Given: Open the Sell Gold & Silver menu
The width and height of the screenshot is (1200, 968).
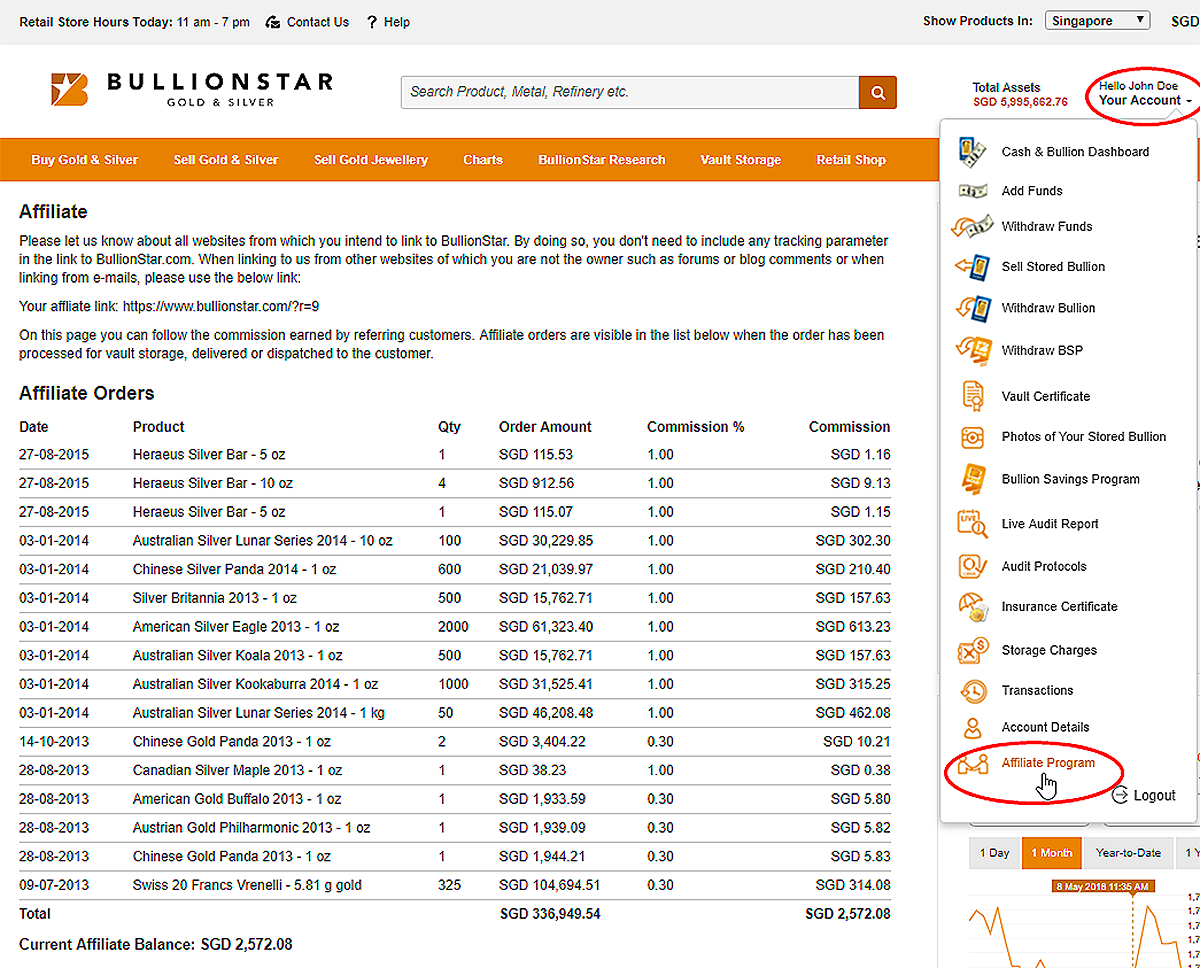Looking at the screenshot, I should pos(226,160).
